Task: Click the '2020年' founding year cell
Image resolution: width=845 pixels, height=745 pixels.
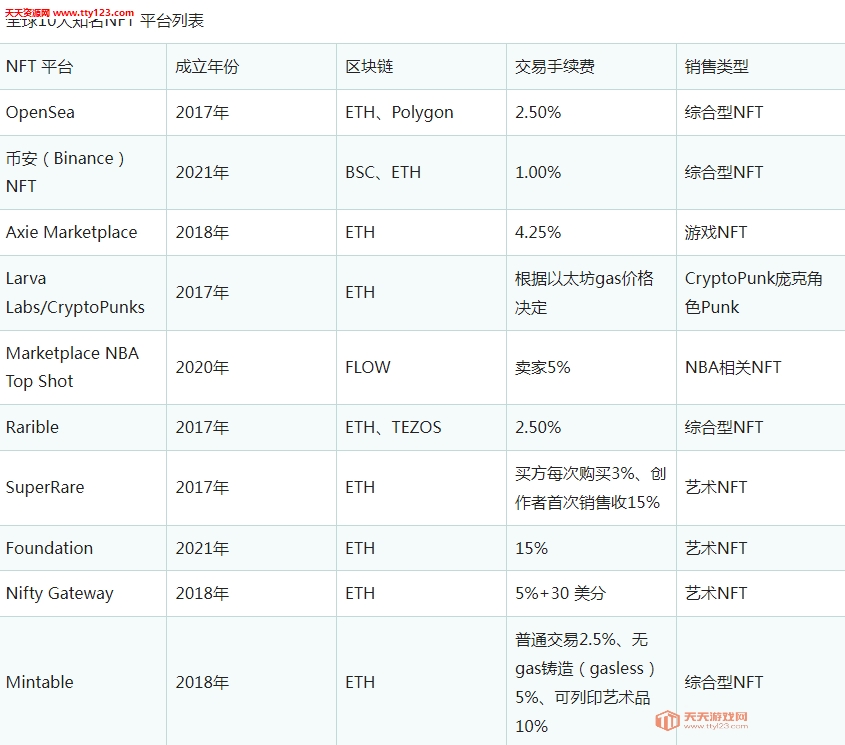Action: [x=202, y=367]
